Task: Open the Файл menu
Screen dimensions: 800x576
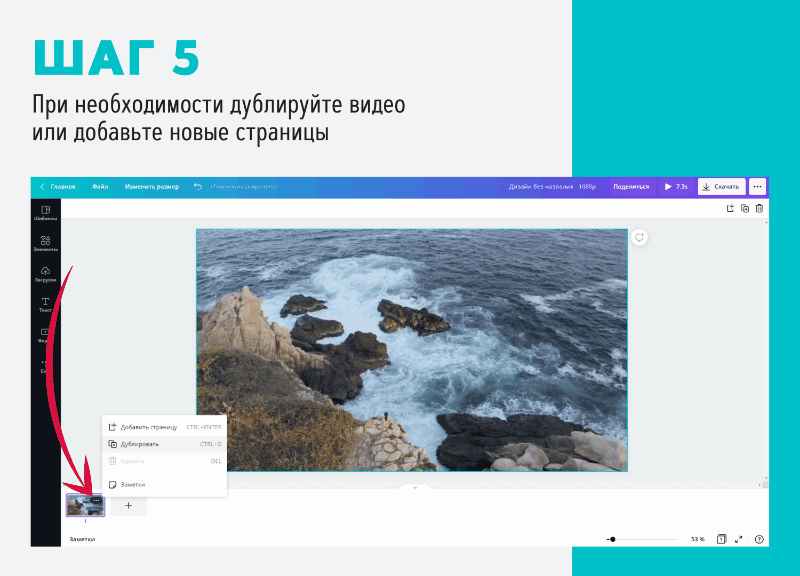Action: (100, 187)
